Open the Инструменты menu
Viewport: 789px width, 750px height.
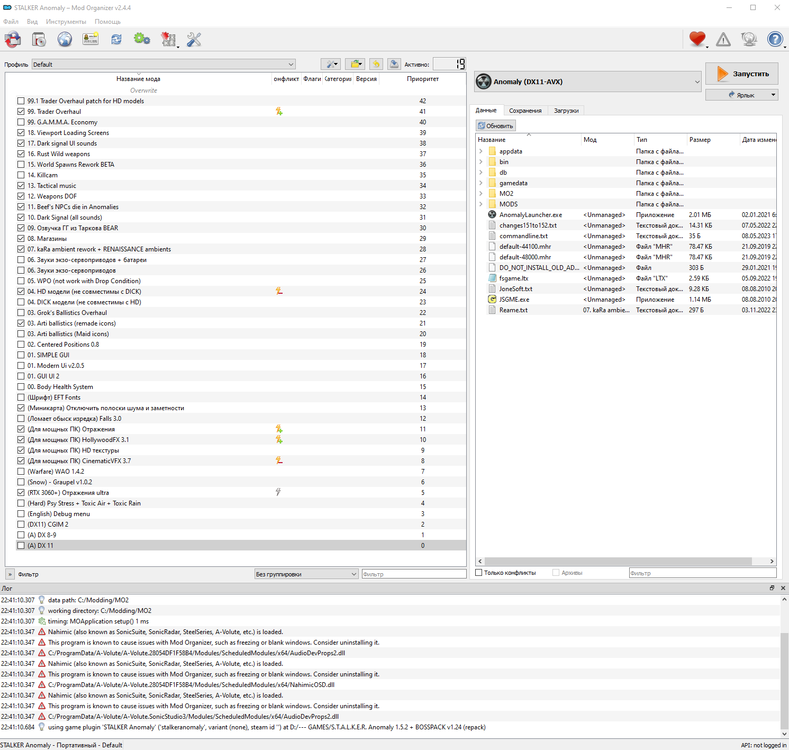(x=66, y=22)
